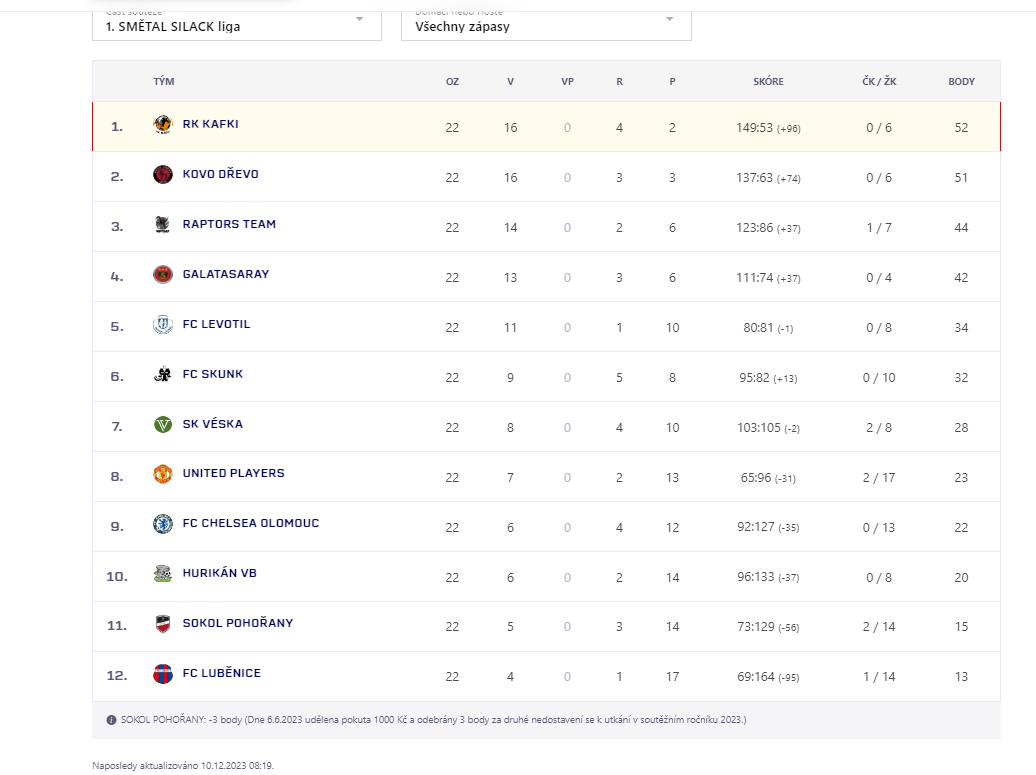Open the HURIKÁN VB team link

[219, 573]
